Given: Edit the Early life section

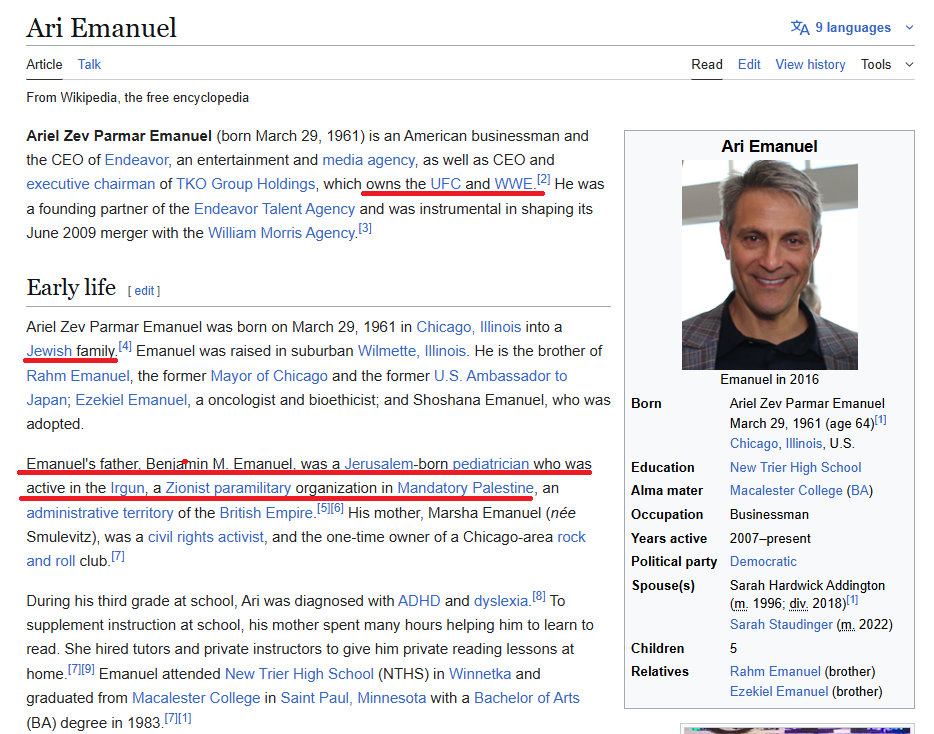Looking at the screenshot, I should [144, 291].
